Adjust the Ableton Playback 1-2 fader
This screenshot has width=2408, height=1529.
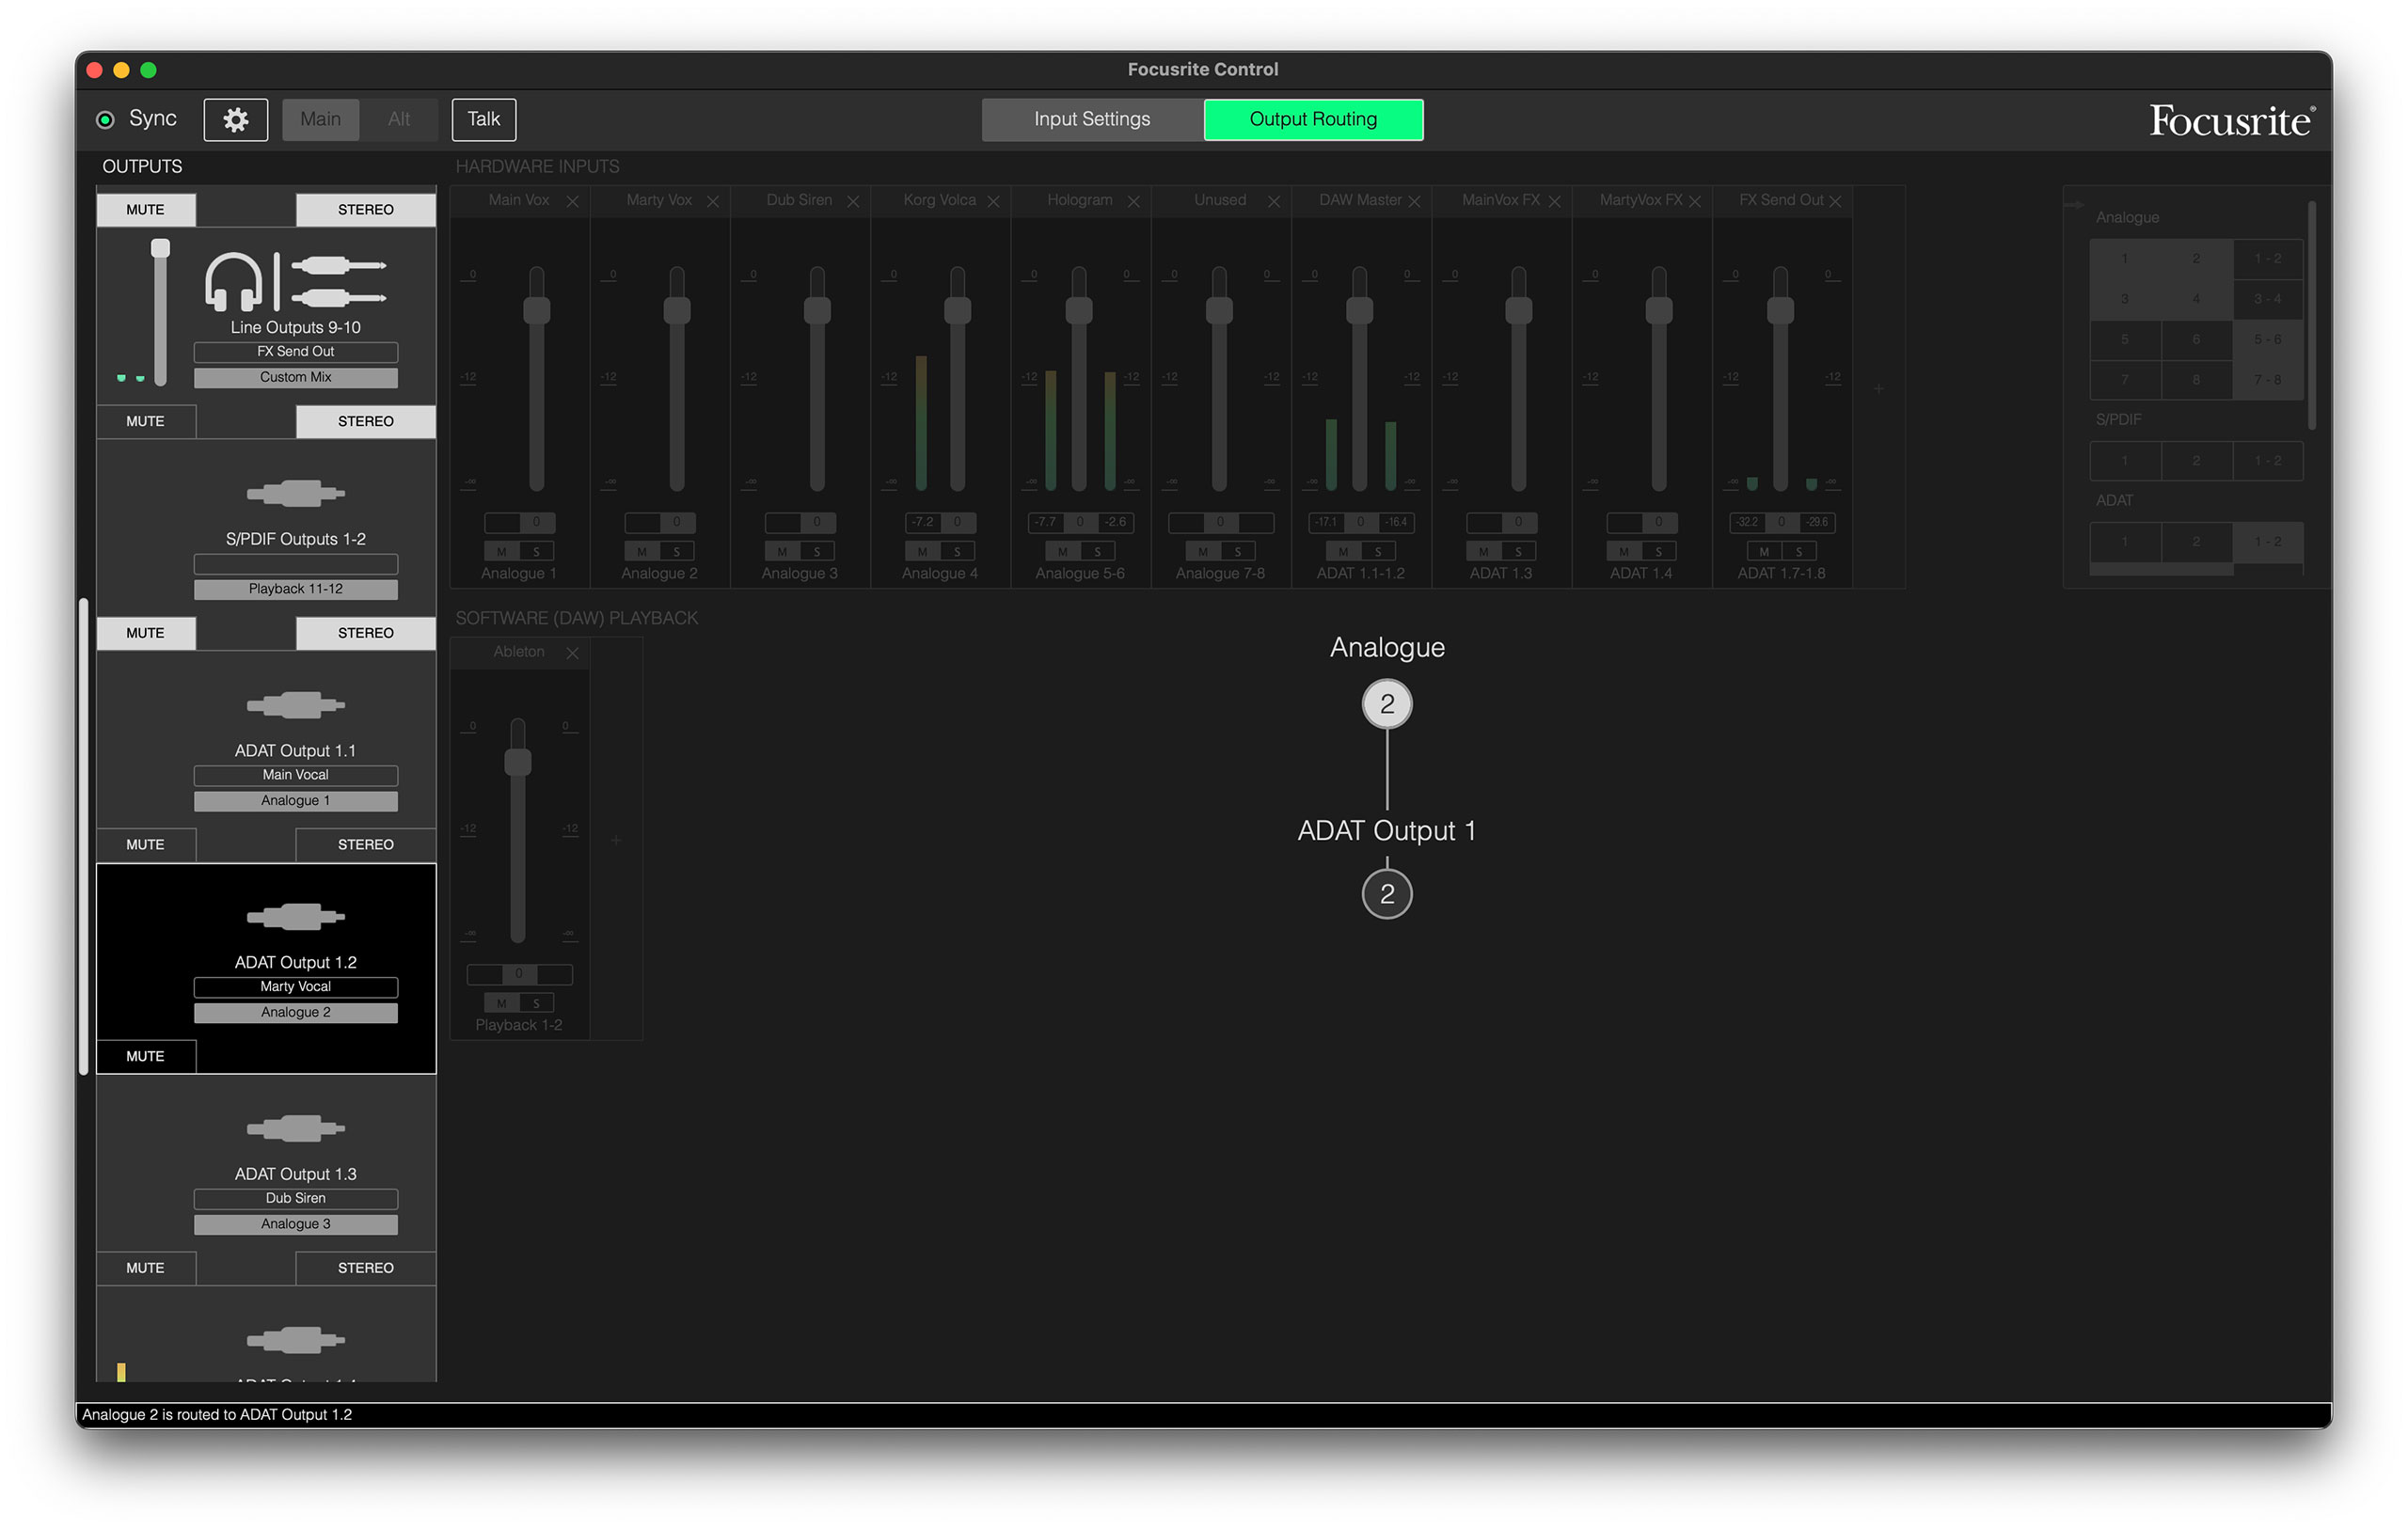(518, 762)
